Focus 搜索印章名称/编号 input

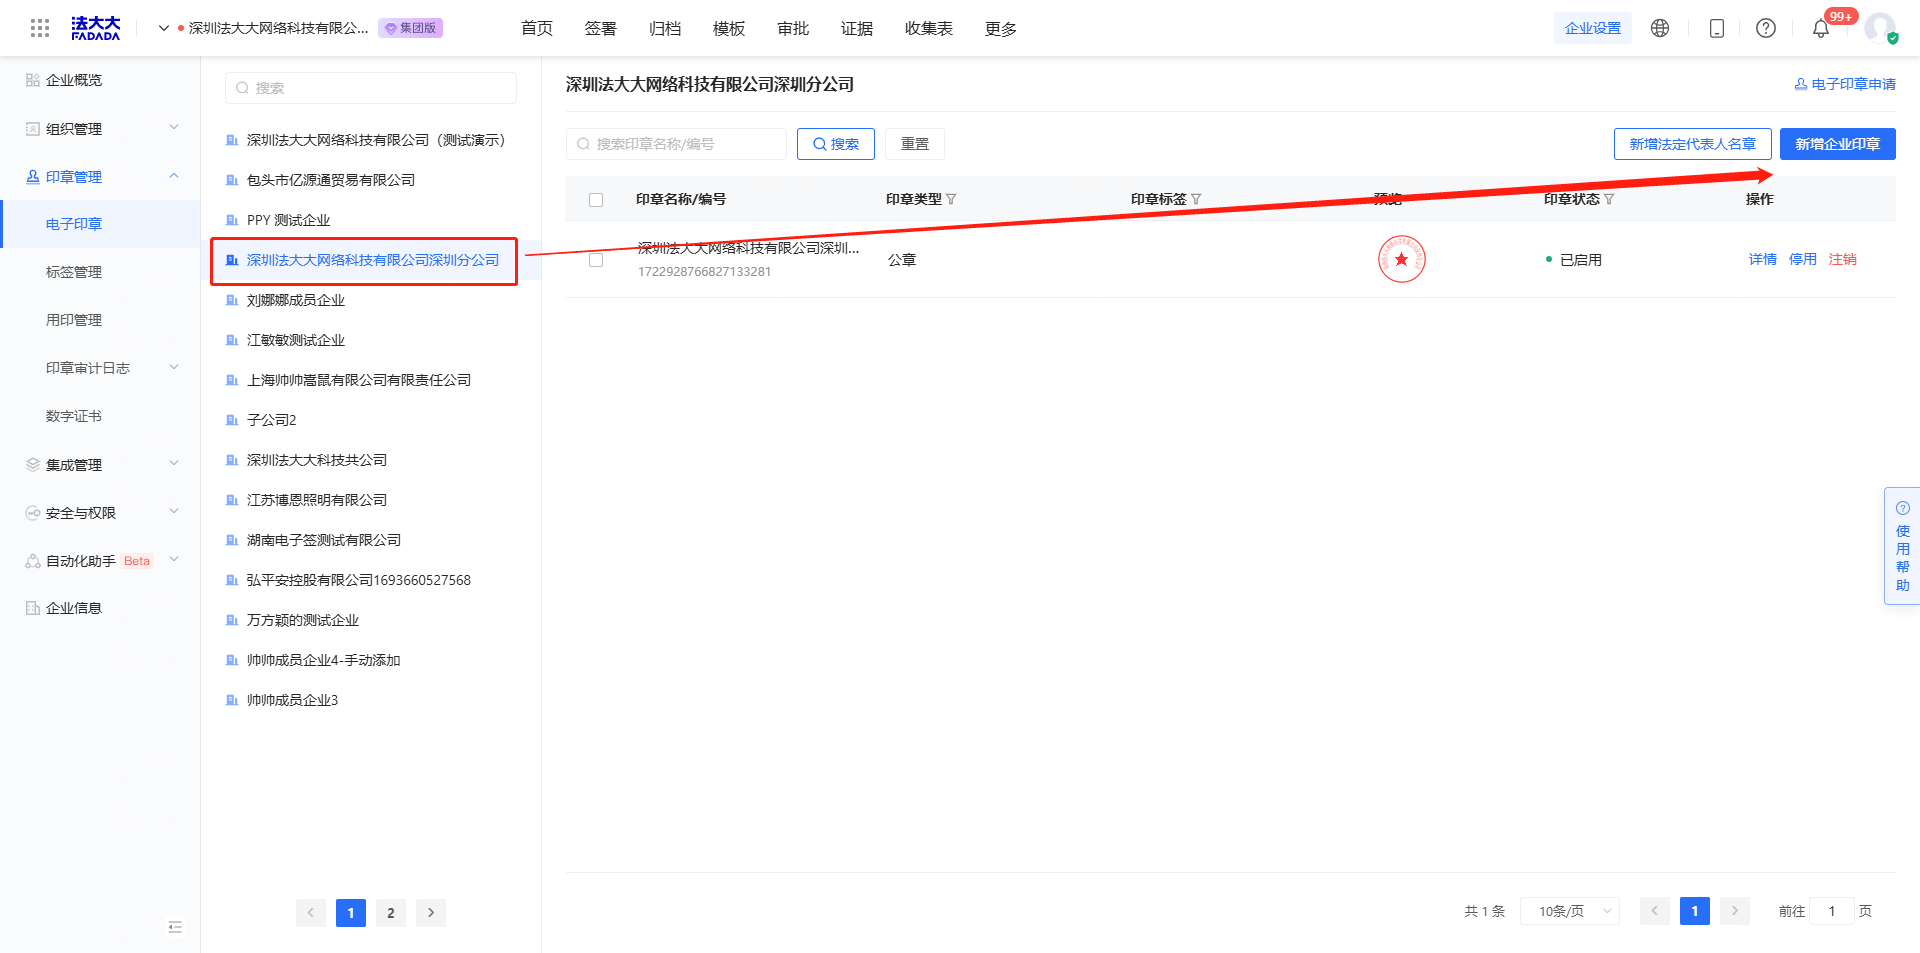click(677, 144)
